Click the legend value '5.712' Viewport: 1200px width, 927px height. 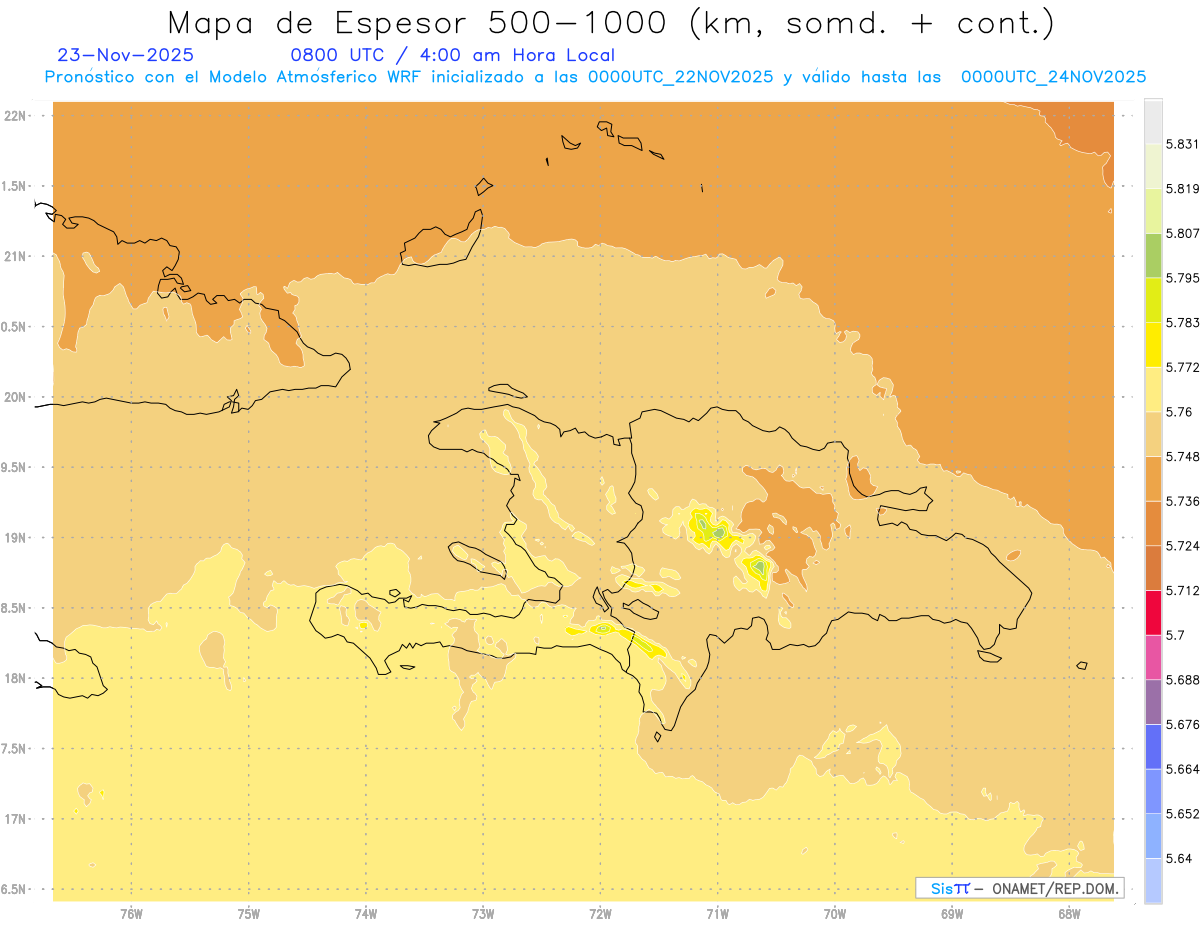(1182, 590)
